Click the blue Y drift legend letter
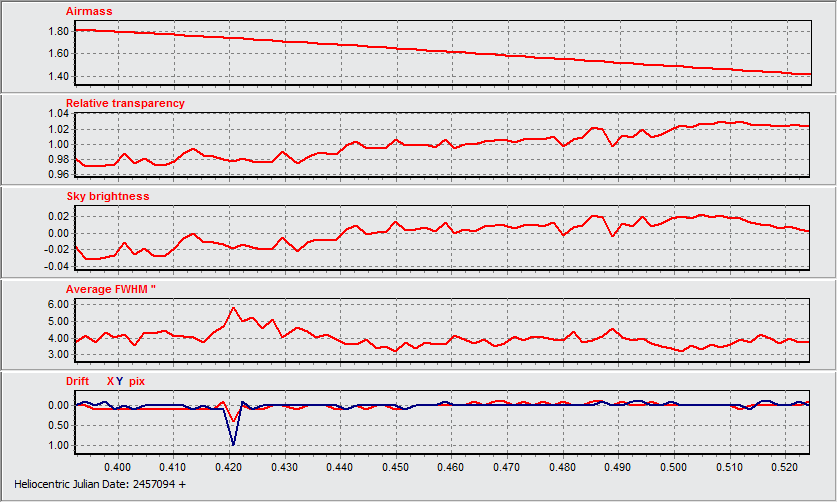The width and height of the screenshot is (838, 503). click(120, 382)
